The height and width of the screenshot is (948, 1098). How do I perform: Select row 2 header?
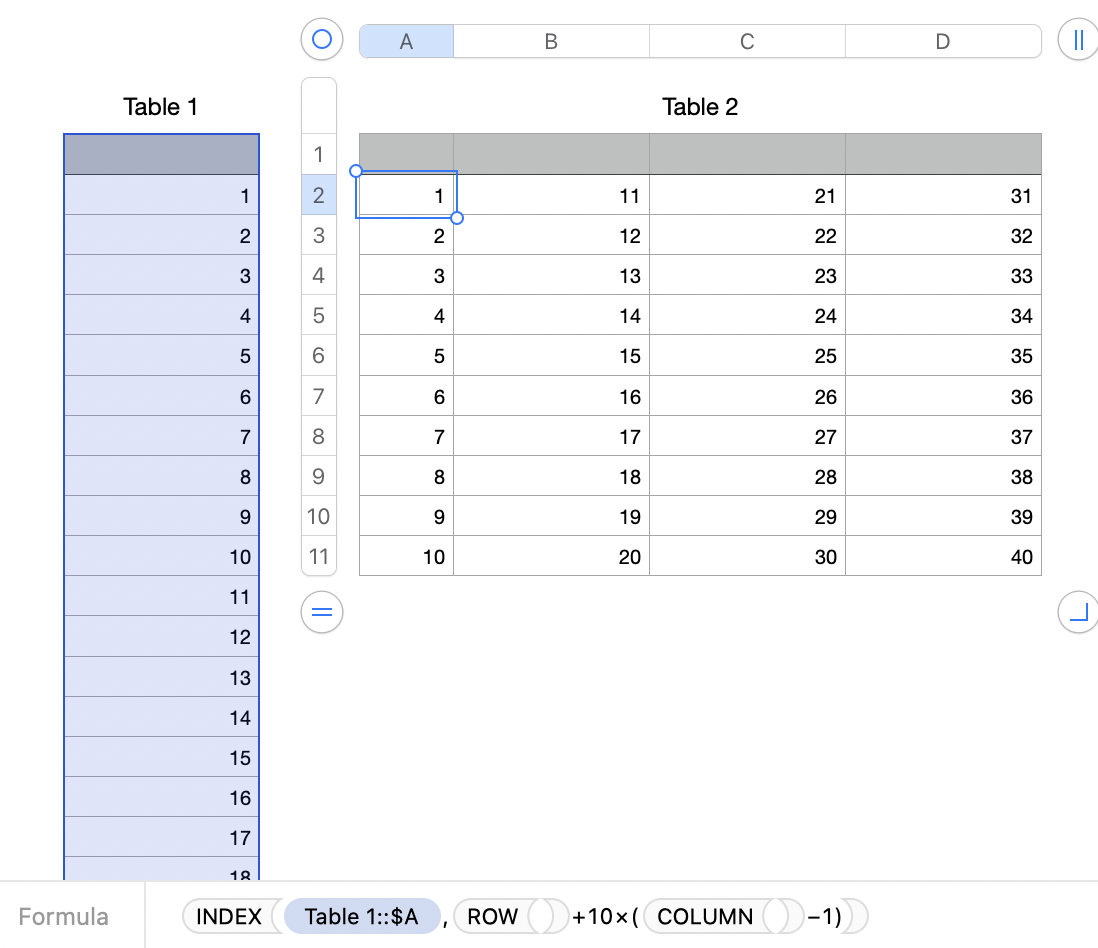(x=319, y=195)
